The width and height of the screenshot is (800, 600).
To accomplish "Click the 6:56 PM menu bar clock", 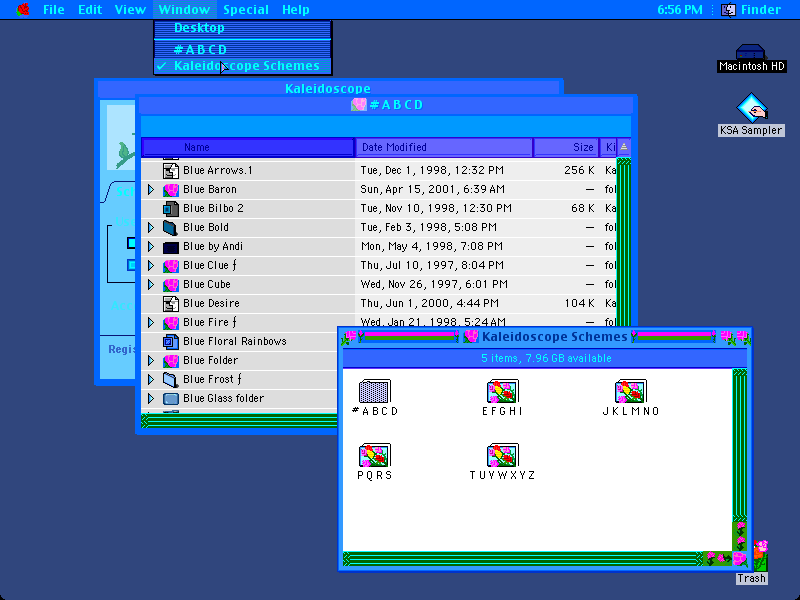I will coord(680,10).
